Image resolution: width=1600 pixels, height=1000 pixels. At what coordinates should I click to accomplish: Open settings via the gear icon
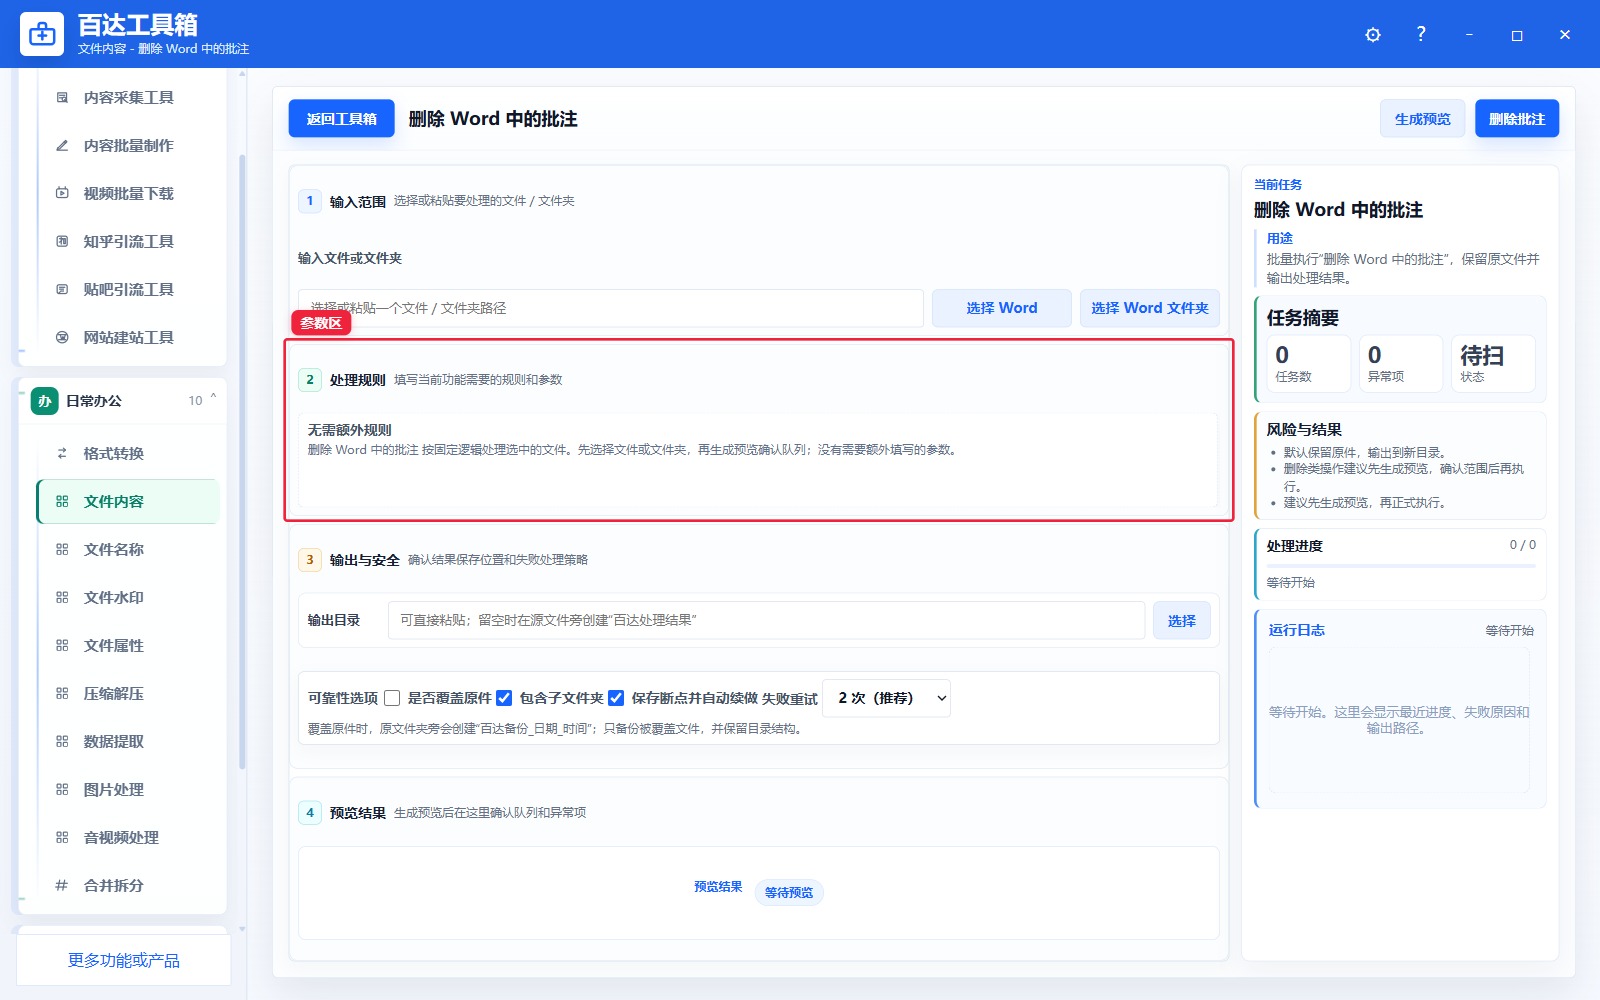tap(1373, 35)
